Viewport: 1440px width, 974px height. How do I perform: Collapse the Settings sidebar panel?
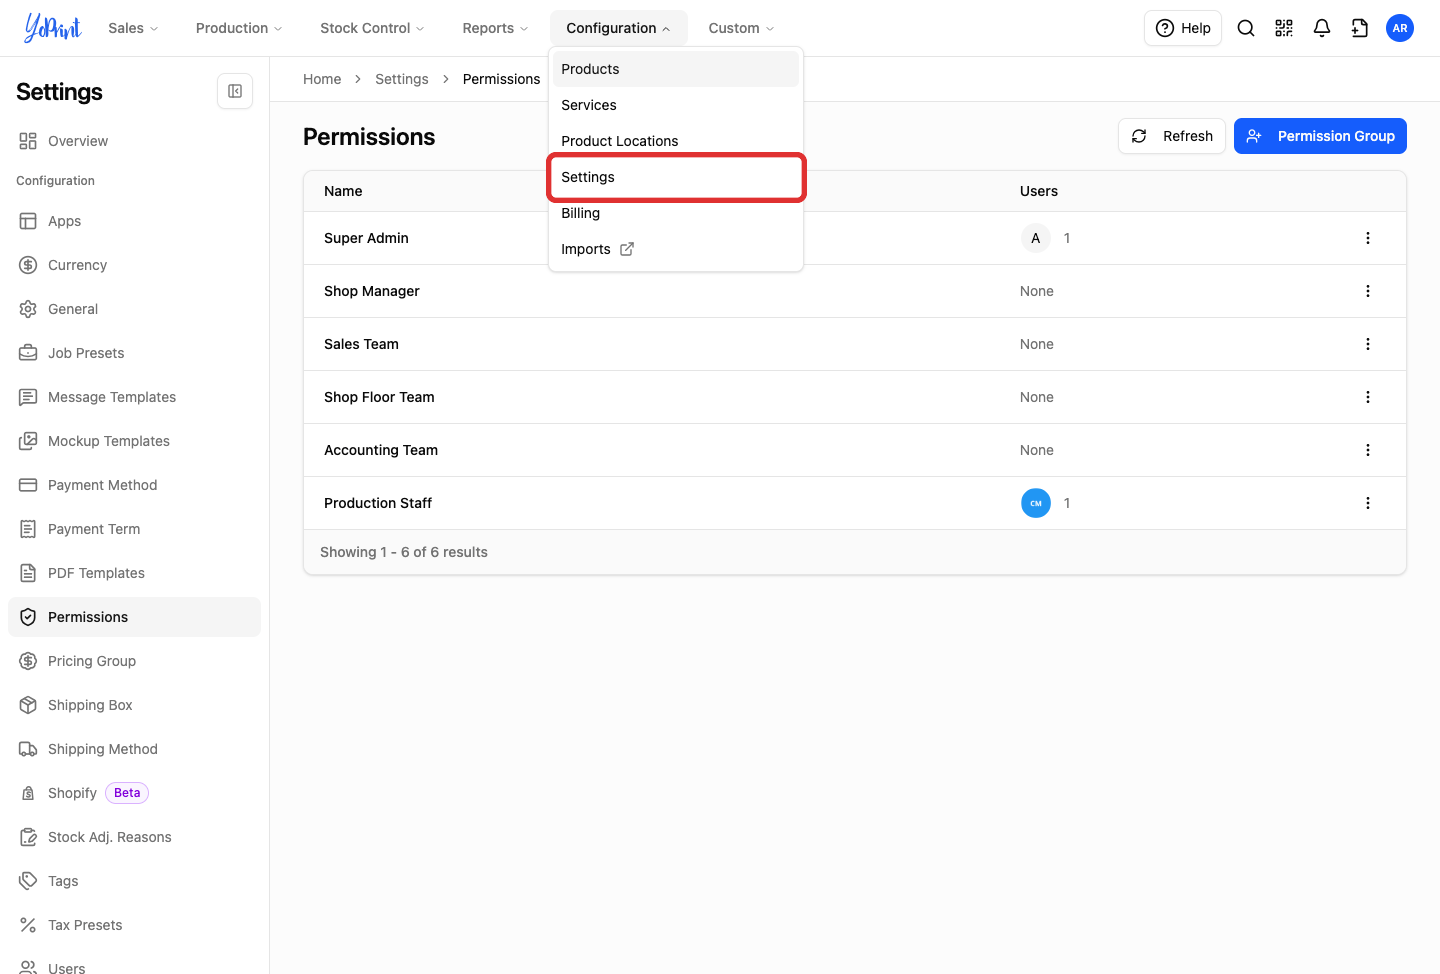pos(235,91)
